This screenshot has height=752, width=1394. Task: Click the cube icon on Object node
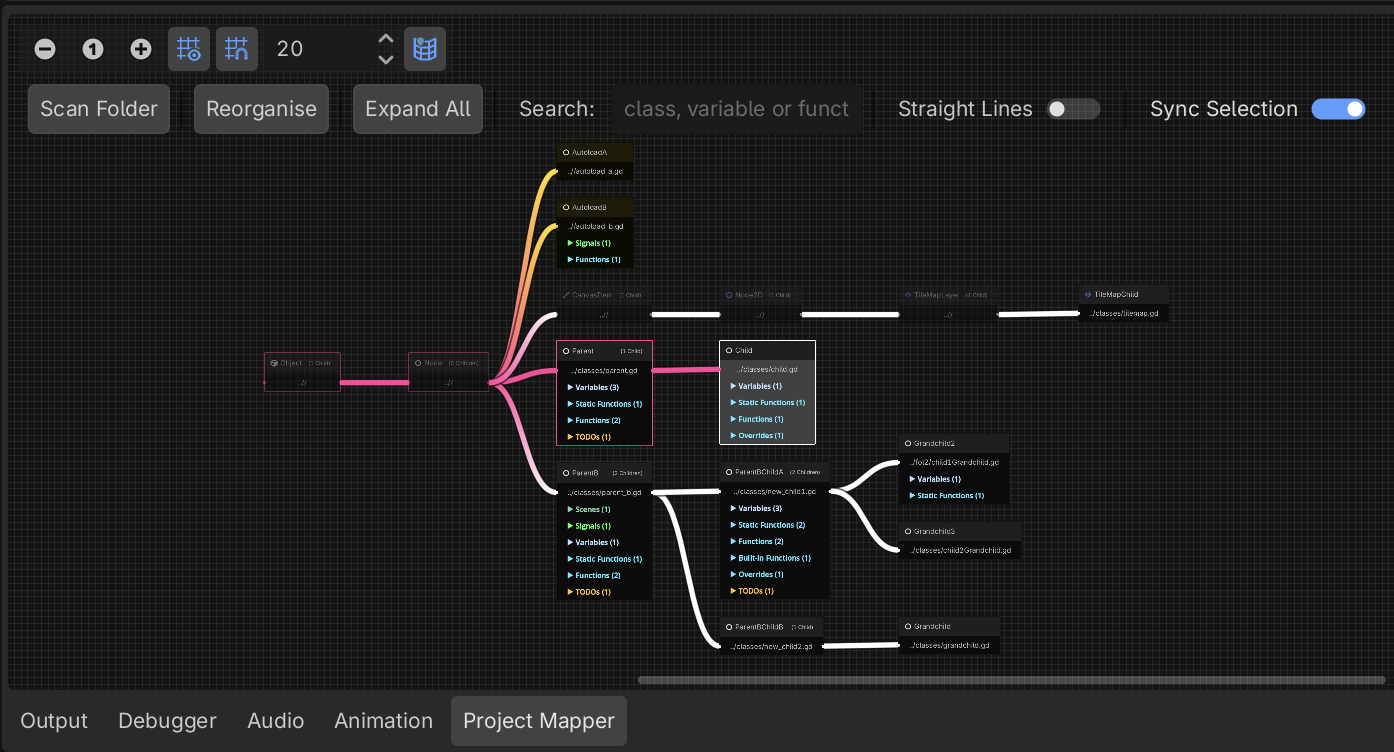coord(274,363)
